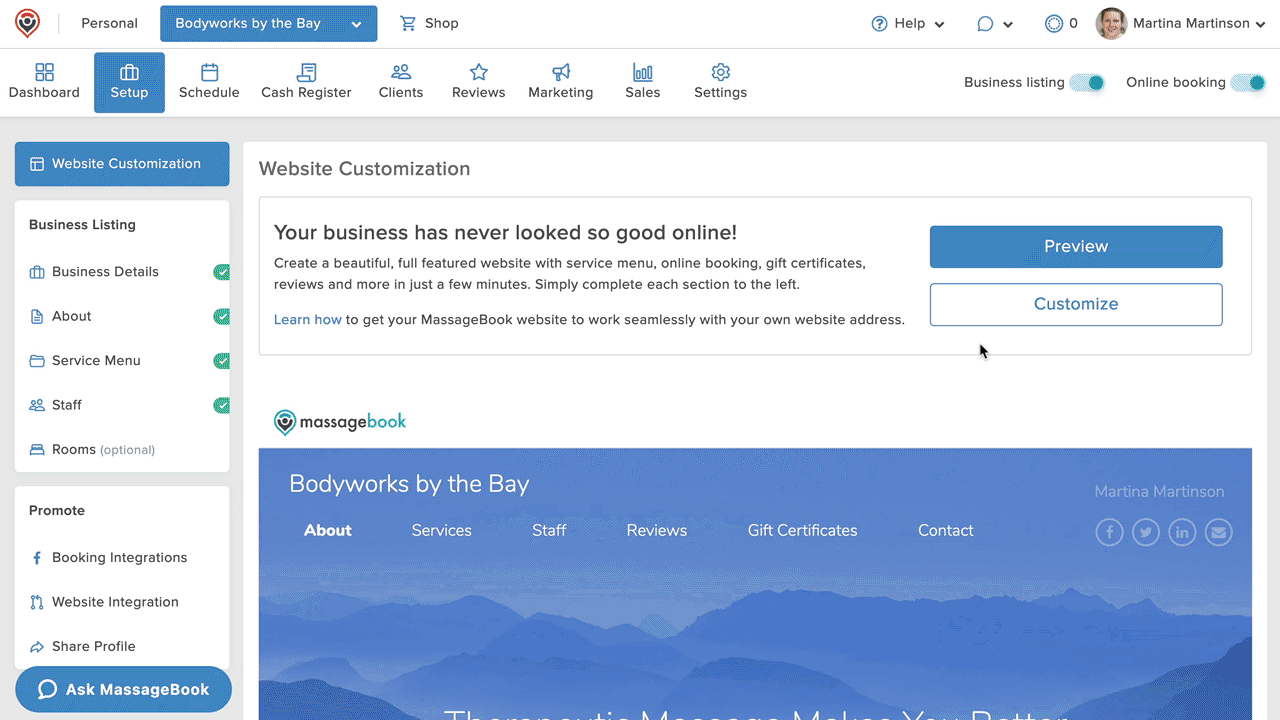Click Martina Martinson's profile photo
The image size is (1280, 720).
[x=1111, y=24]
